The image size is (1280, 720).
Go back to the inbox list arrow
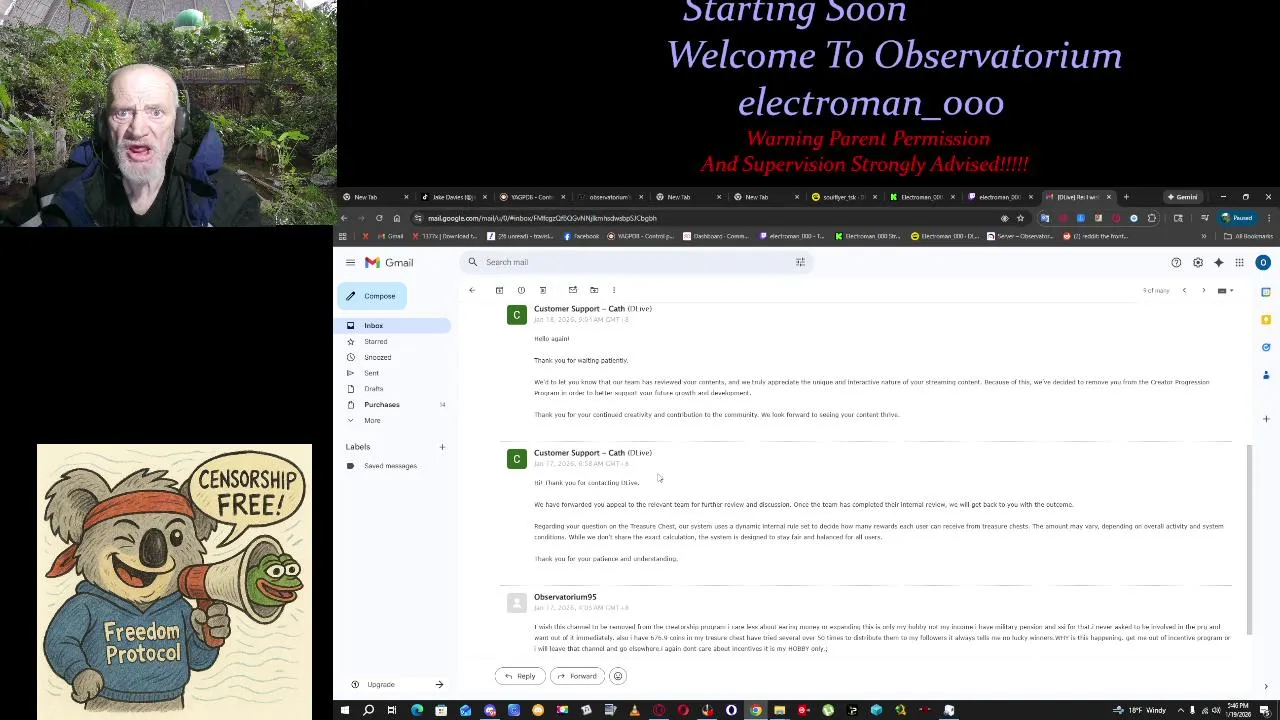(472, 290)
